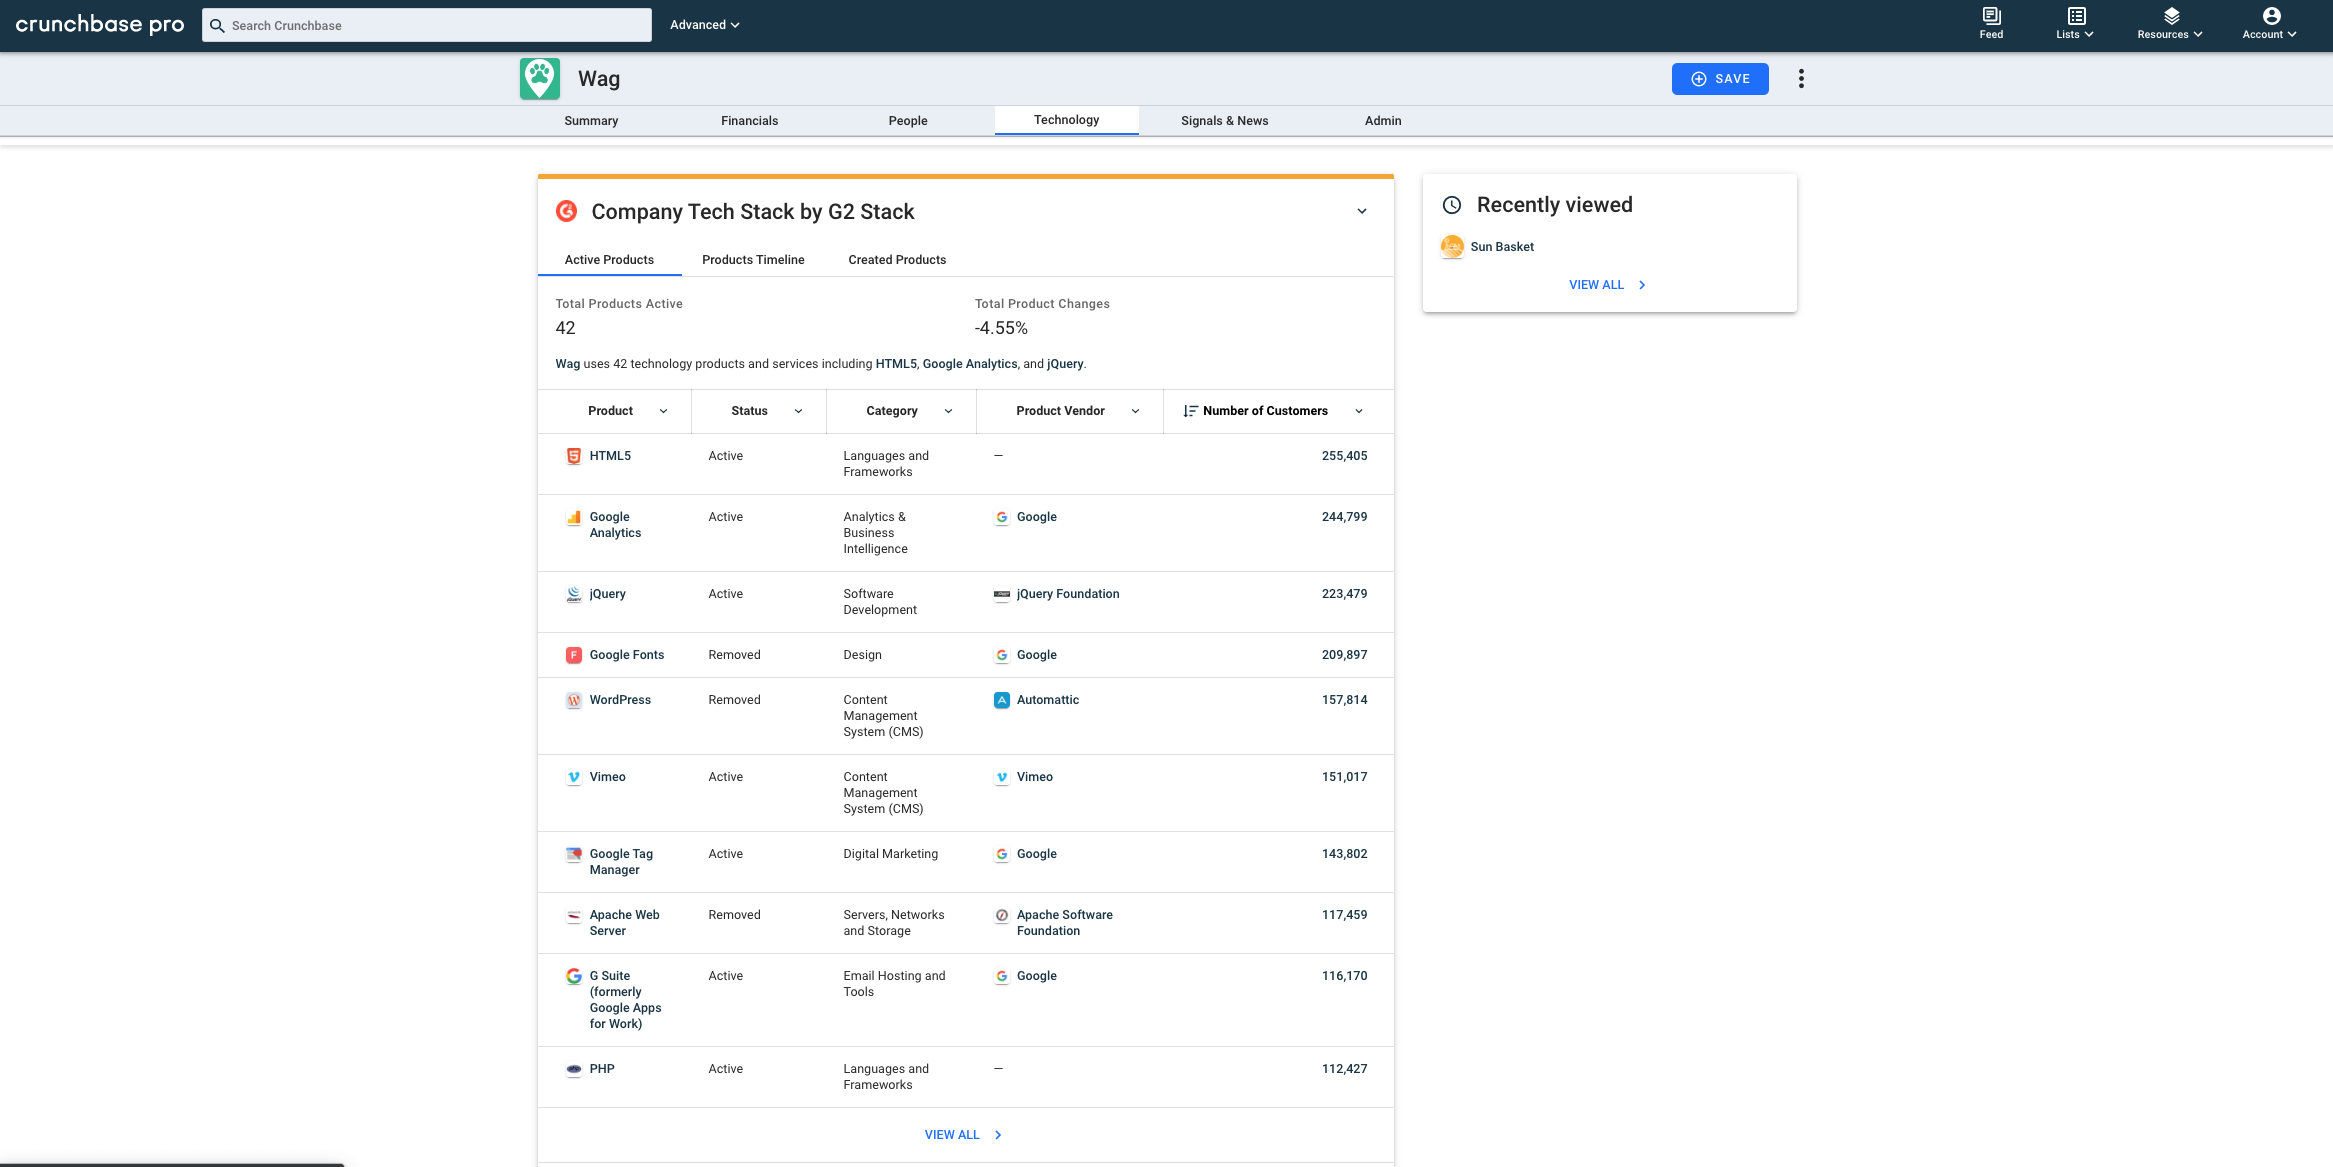Open the Feed icon in header

pos(1991,23)
